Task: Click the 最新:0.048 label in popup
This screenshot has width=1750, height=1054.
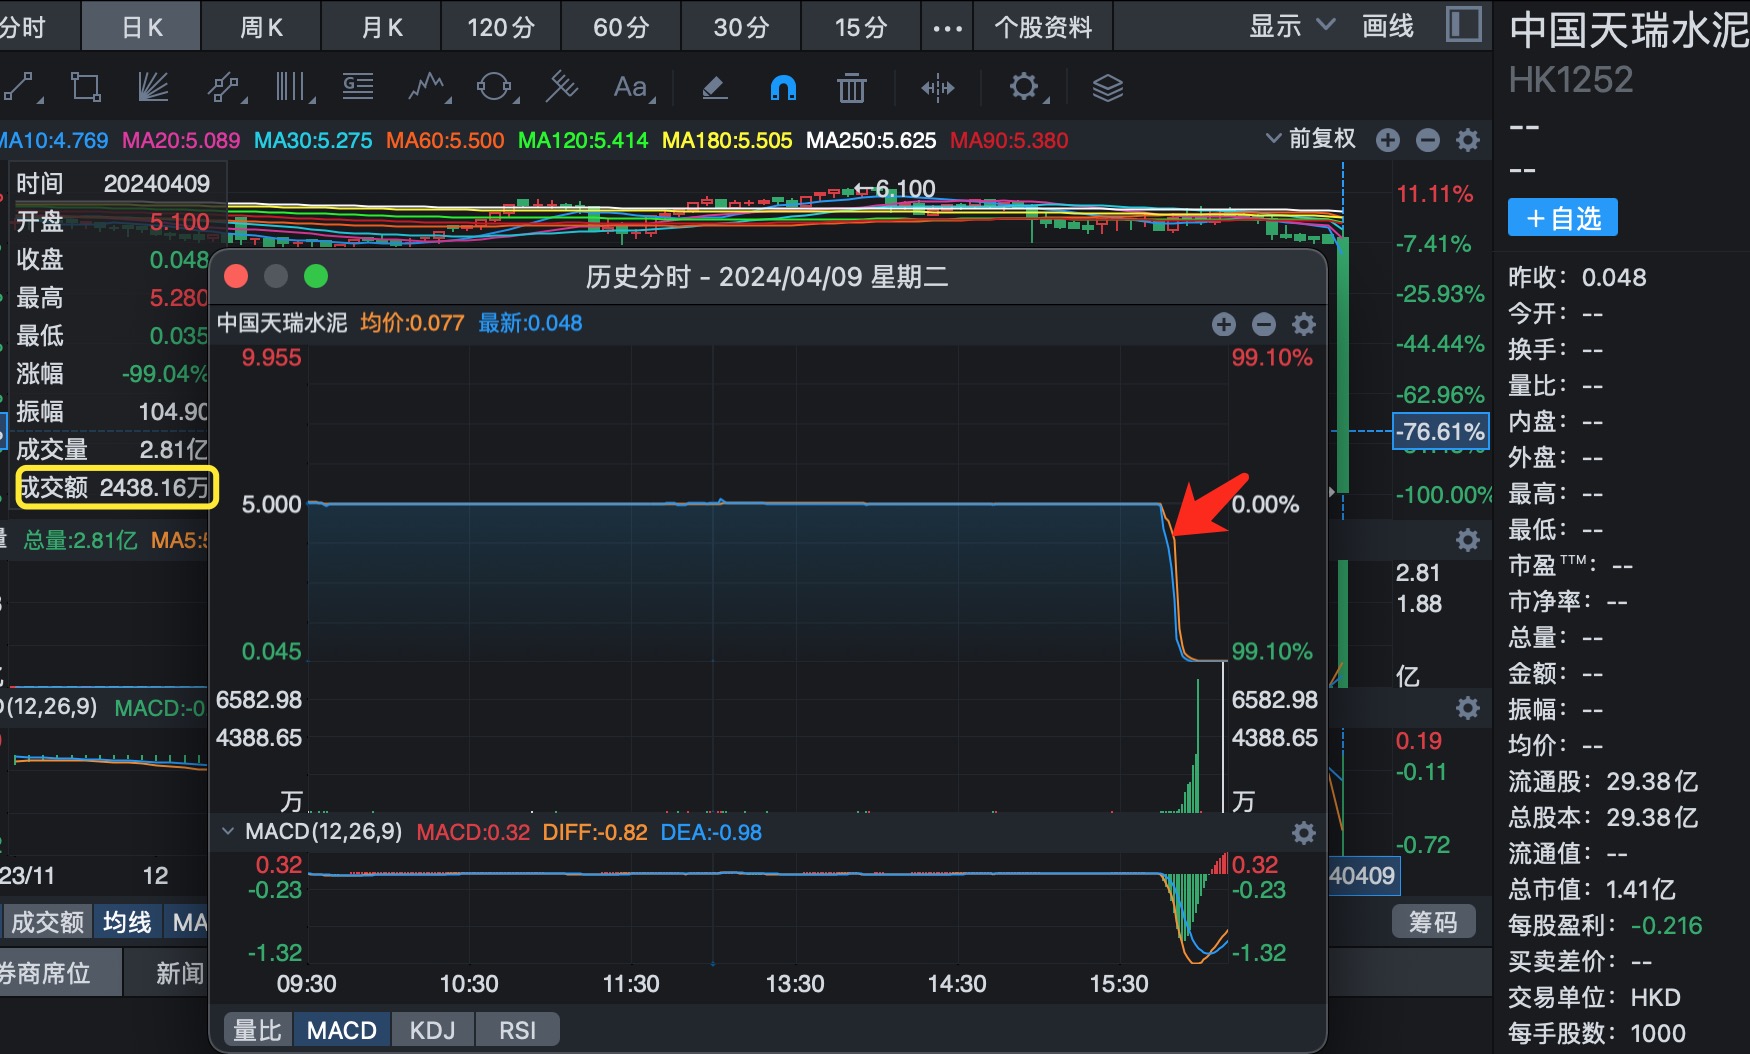Action: pyautogui.click(x=530, y=323)
